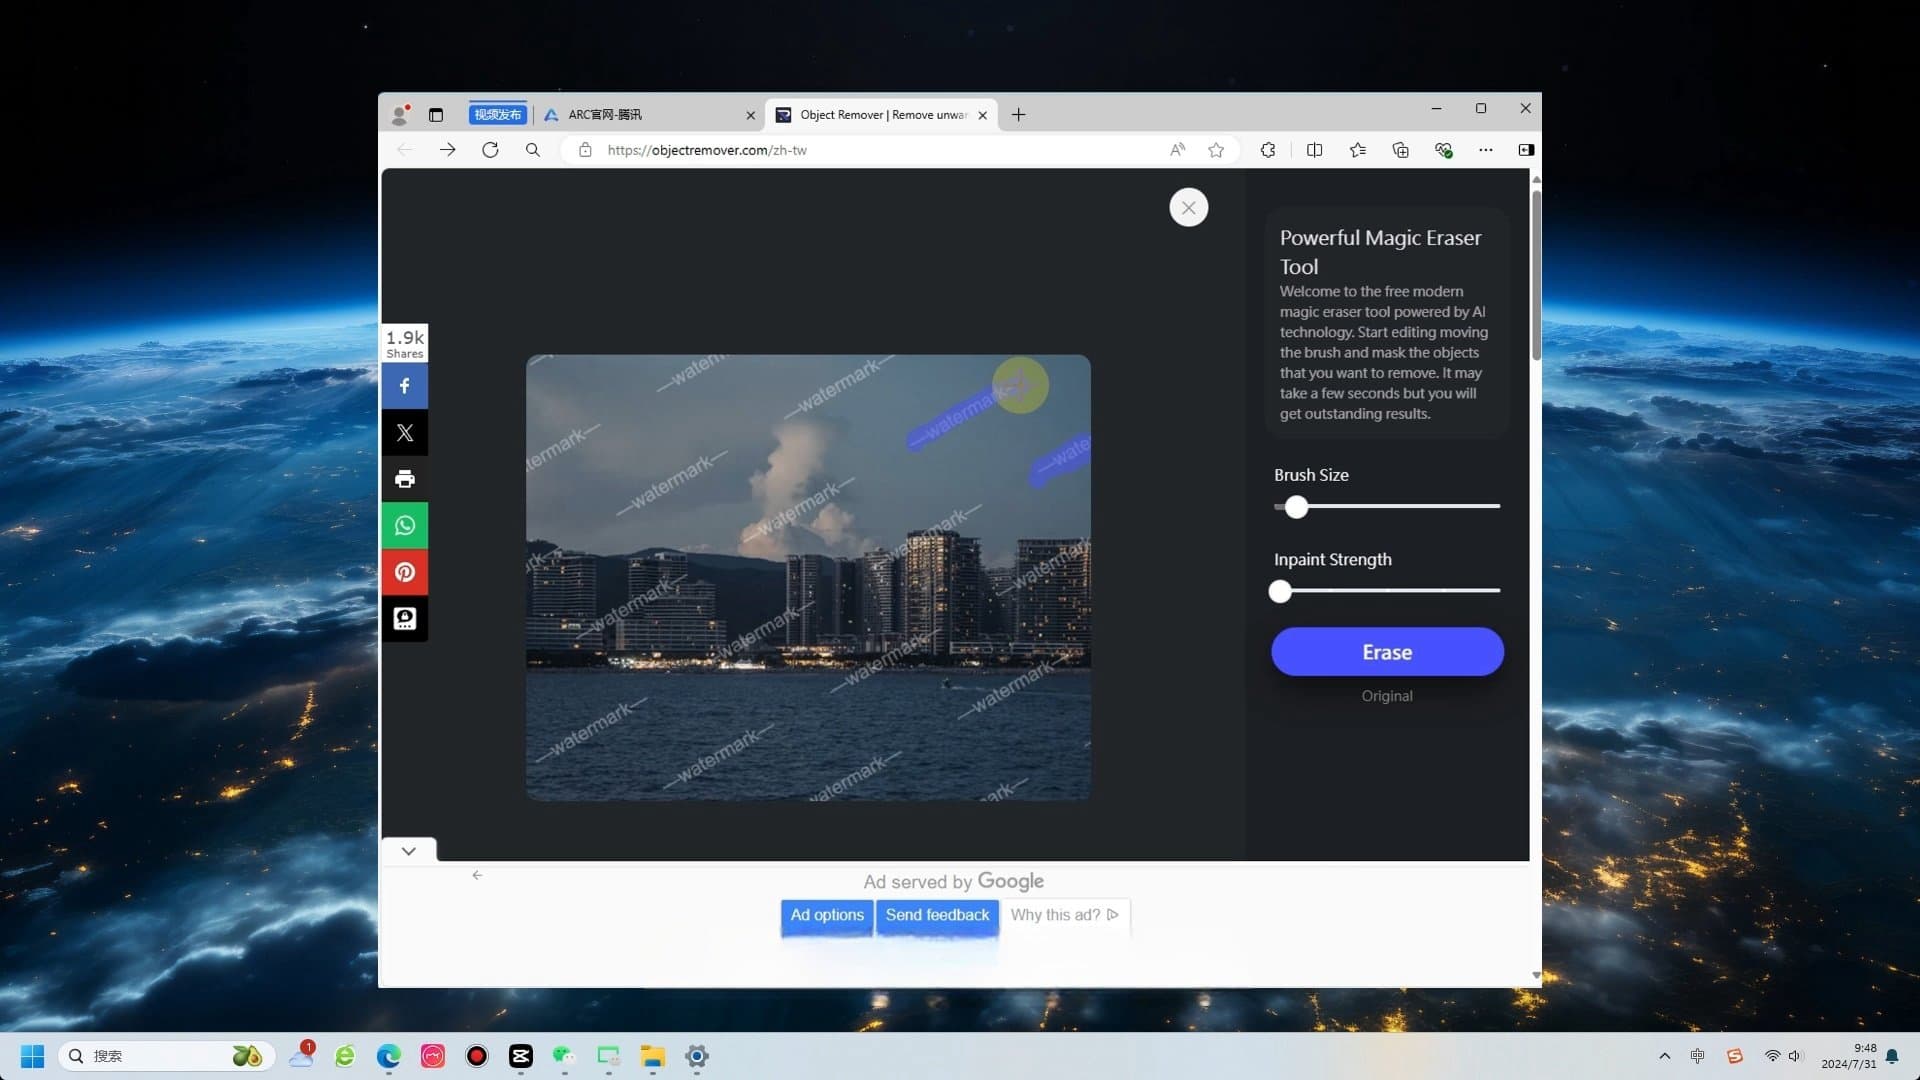Click the watermarked cityscape image canvas
This screenshot has height=1080, width=1920.
[808, 577]
